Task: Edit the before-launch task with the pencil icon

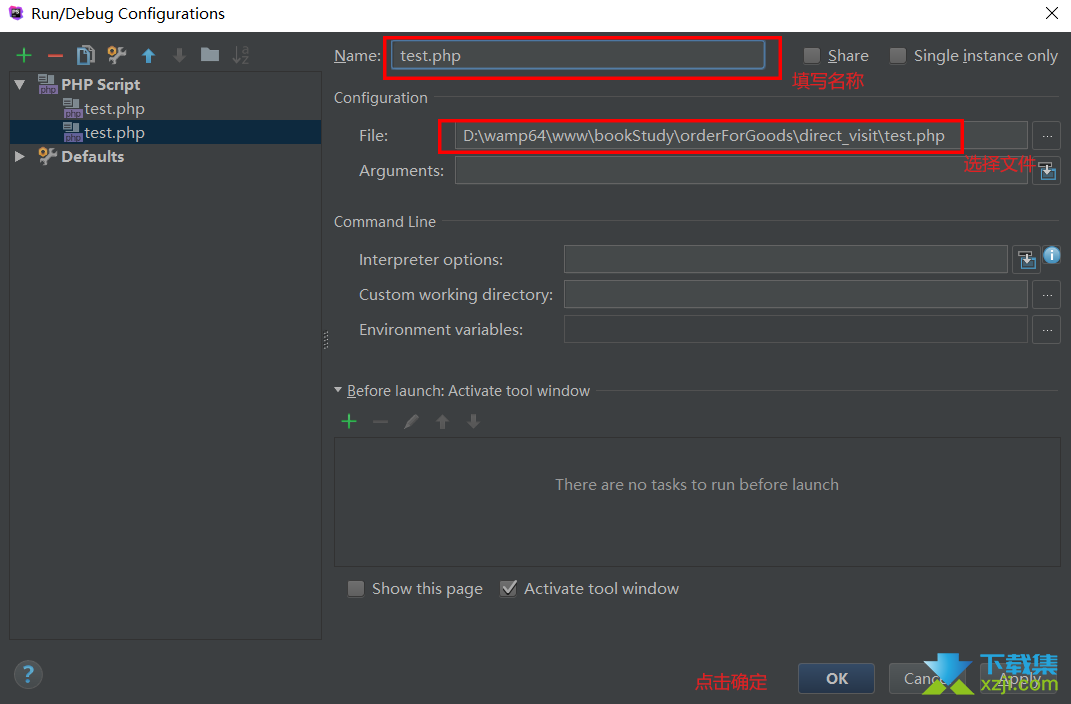Action: tap(411, 421)
